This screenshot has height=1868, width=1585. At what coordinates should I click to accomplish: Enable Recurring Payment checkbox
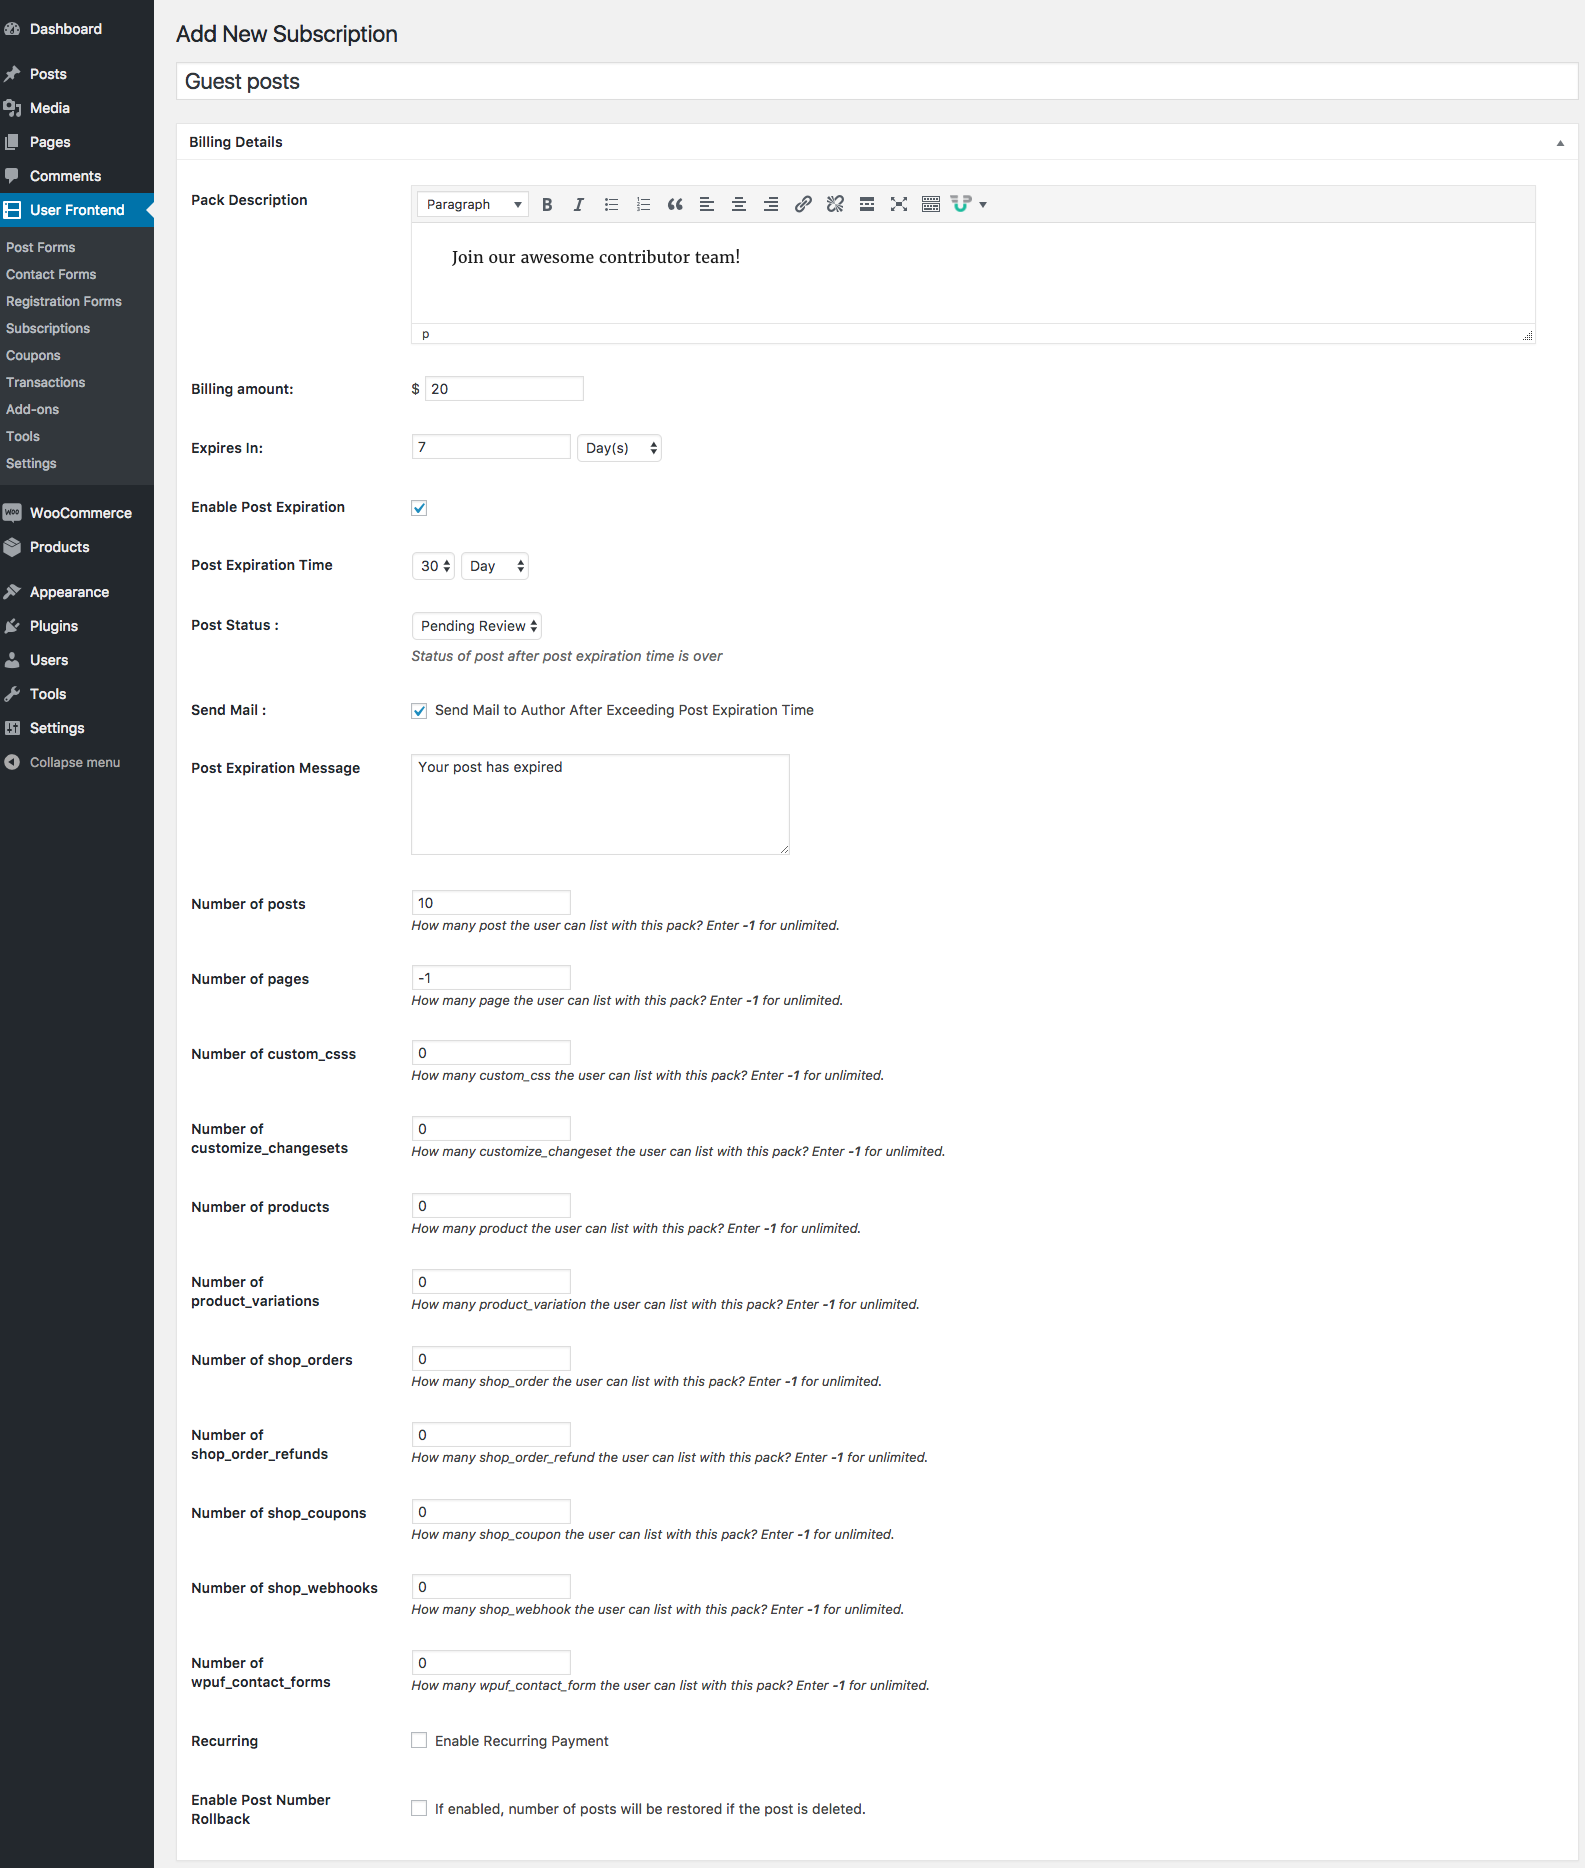point(419,1741)
